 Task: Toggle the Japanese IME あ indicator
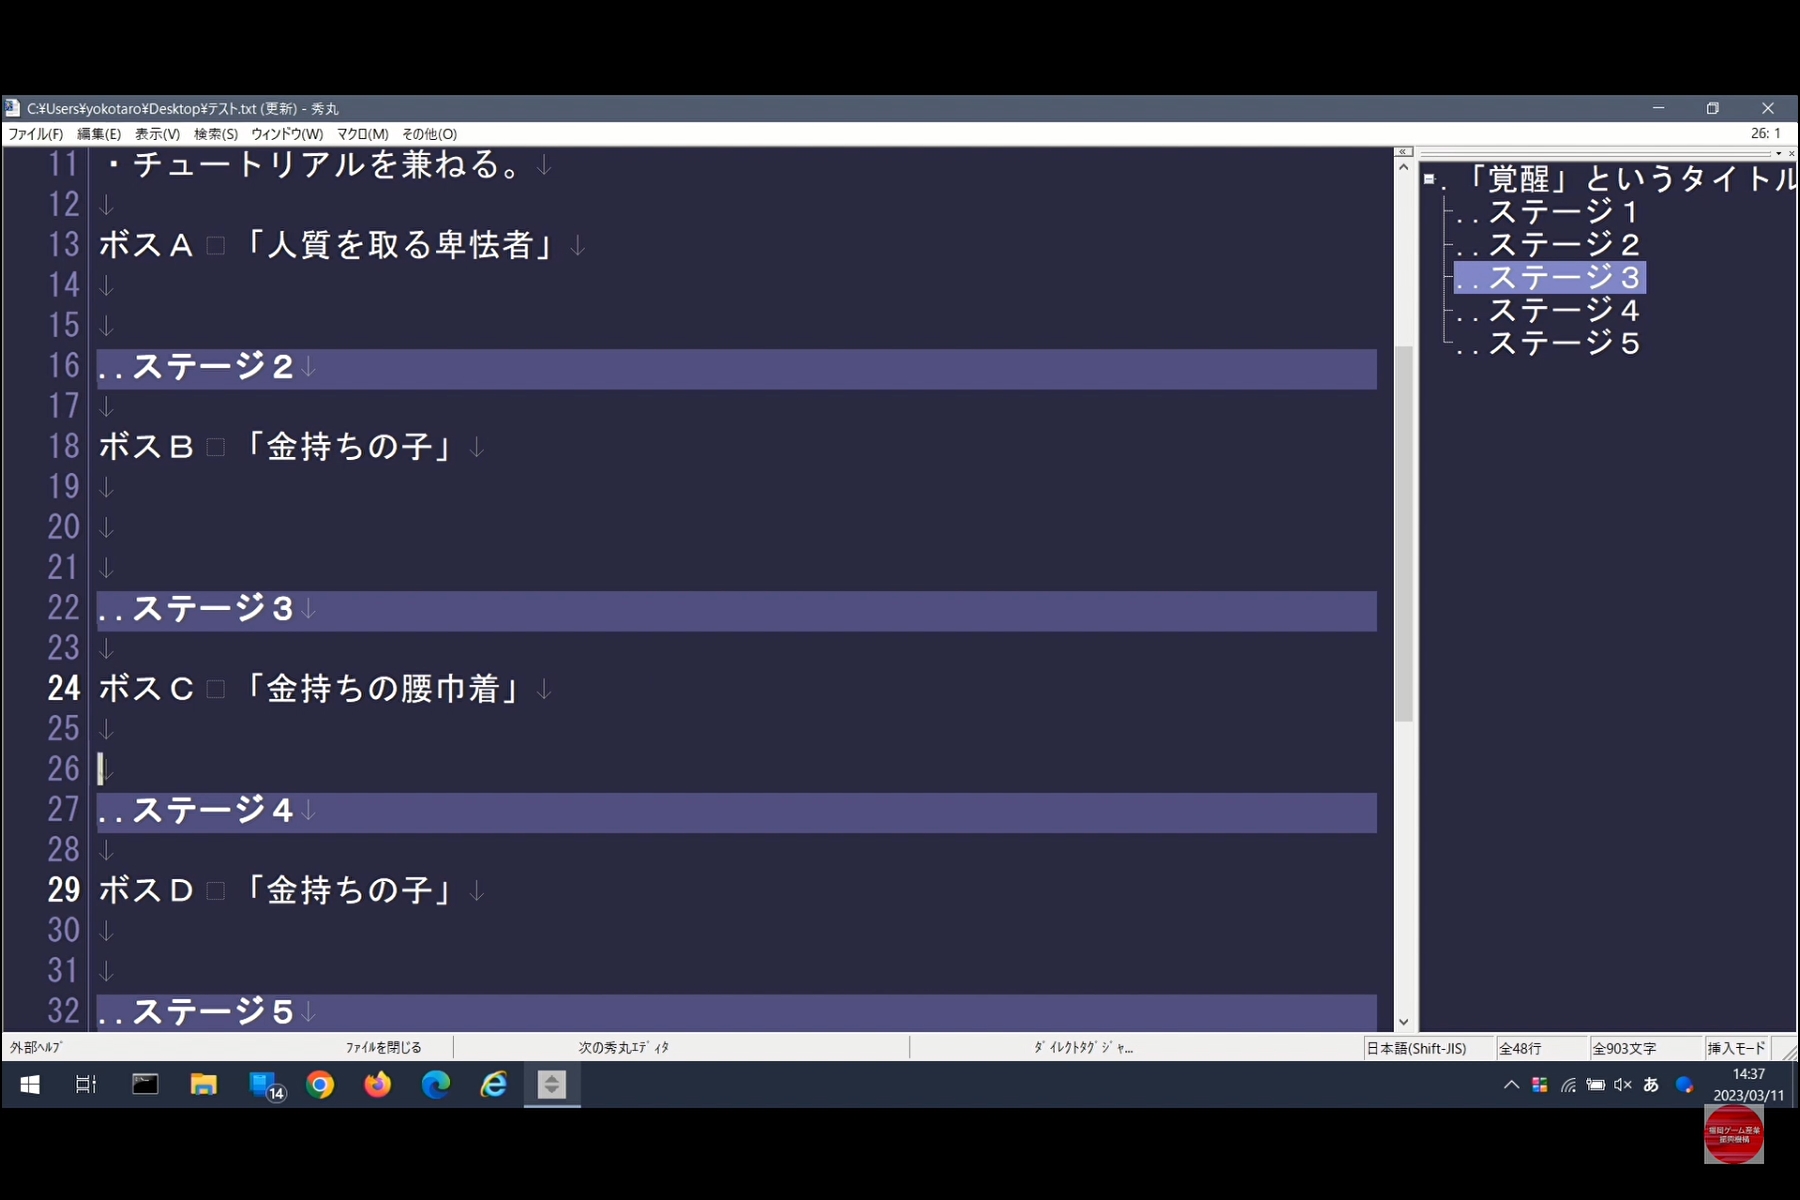coord(1651,1085)
